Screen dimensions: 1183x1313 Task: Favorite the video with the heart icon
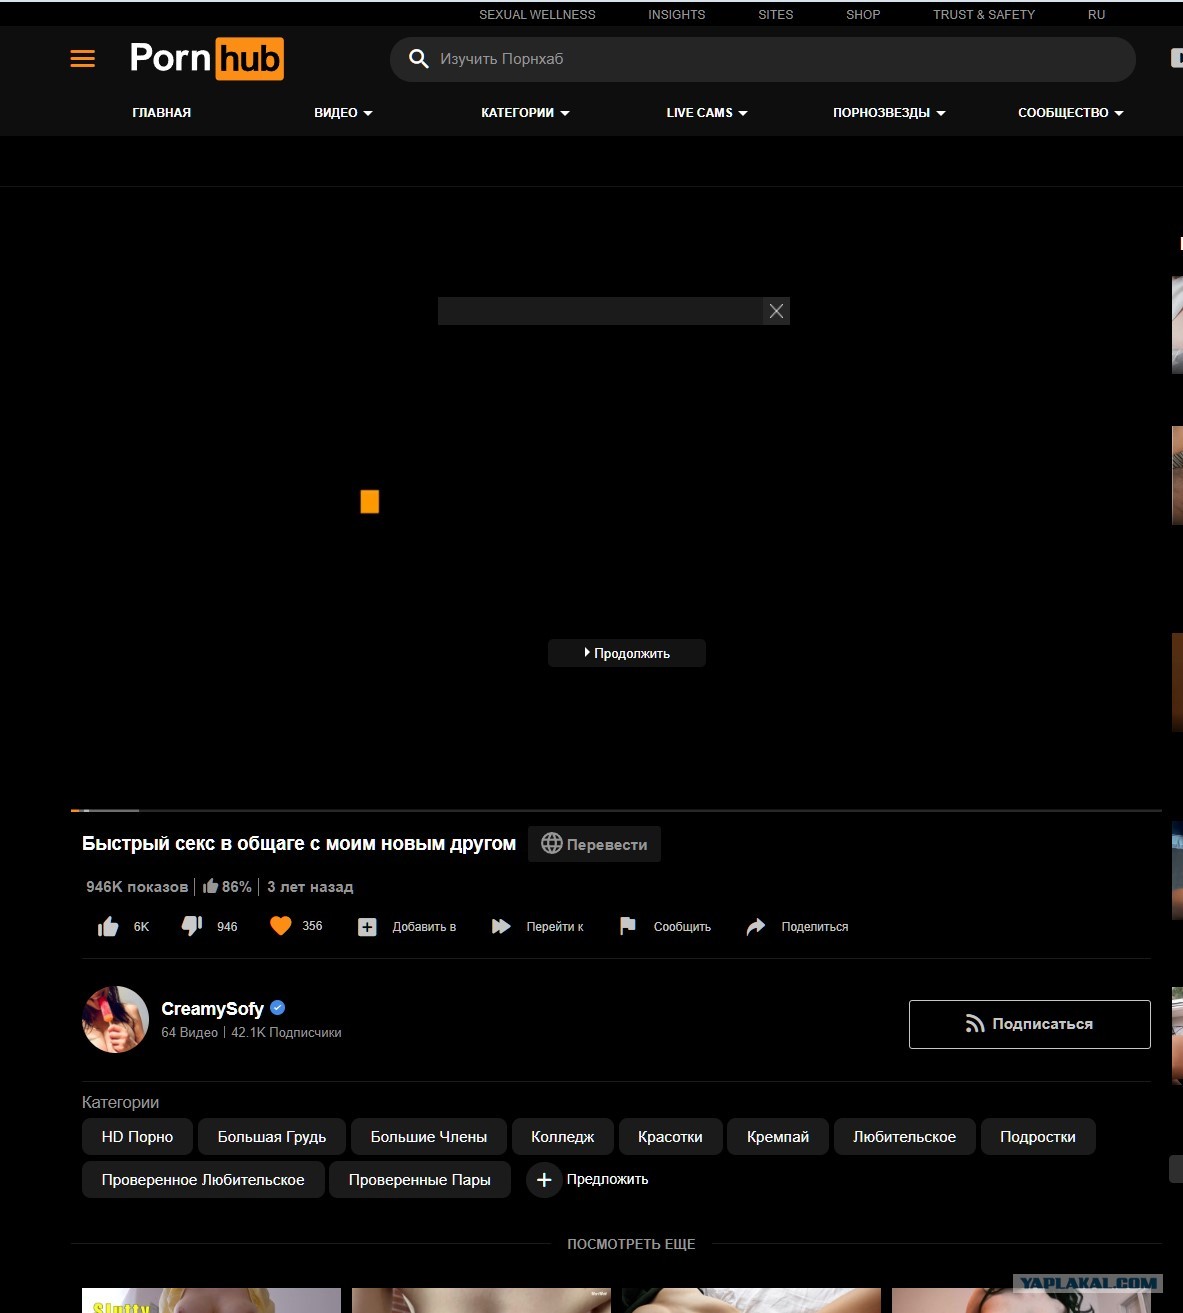tap(281, 926)
